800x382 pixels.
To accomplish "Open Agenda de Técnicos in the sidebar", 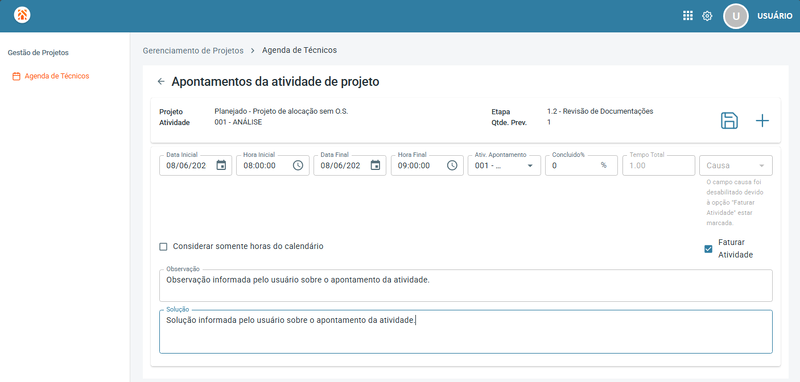I will pos(57,76).
